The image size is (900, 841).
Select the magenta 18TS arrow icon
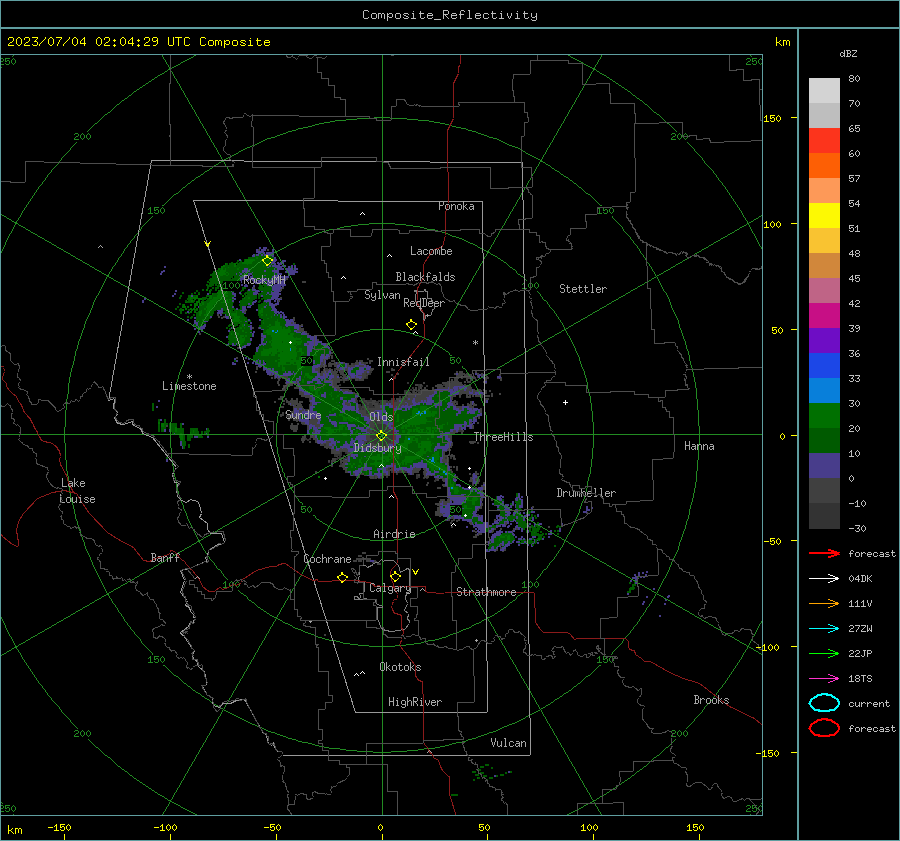824,679
